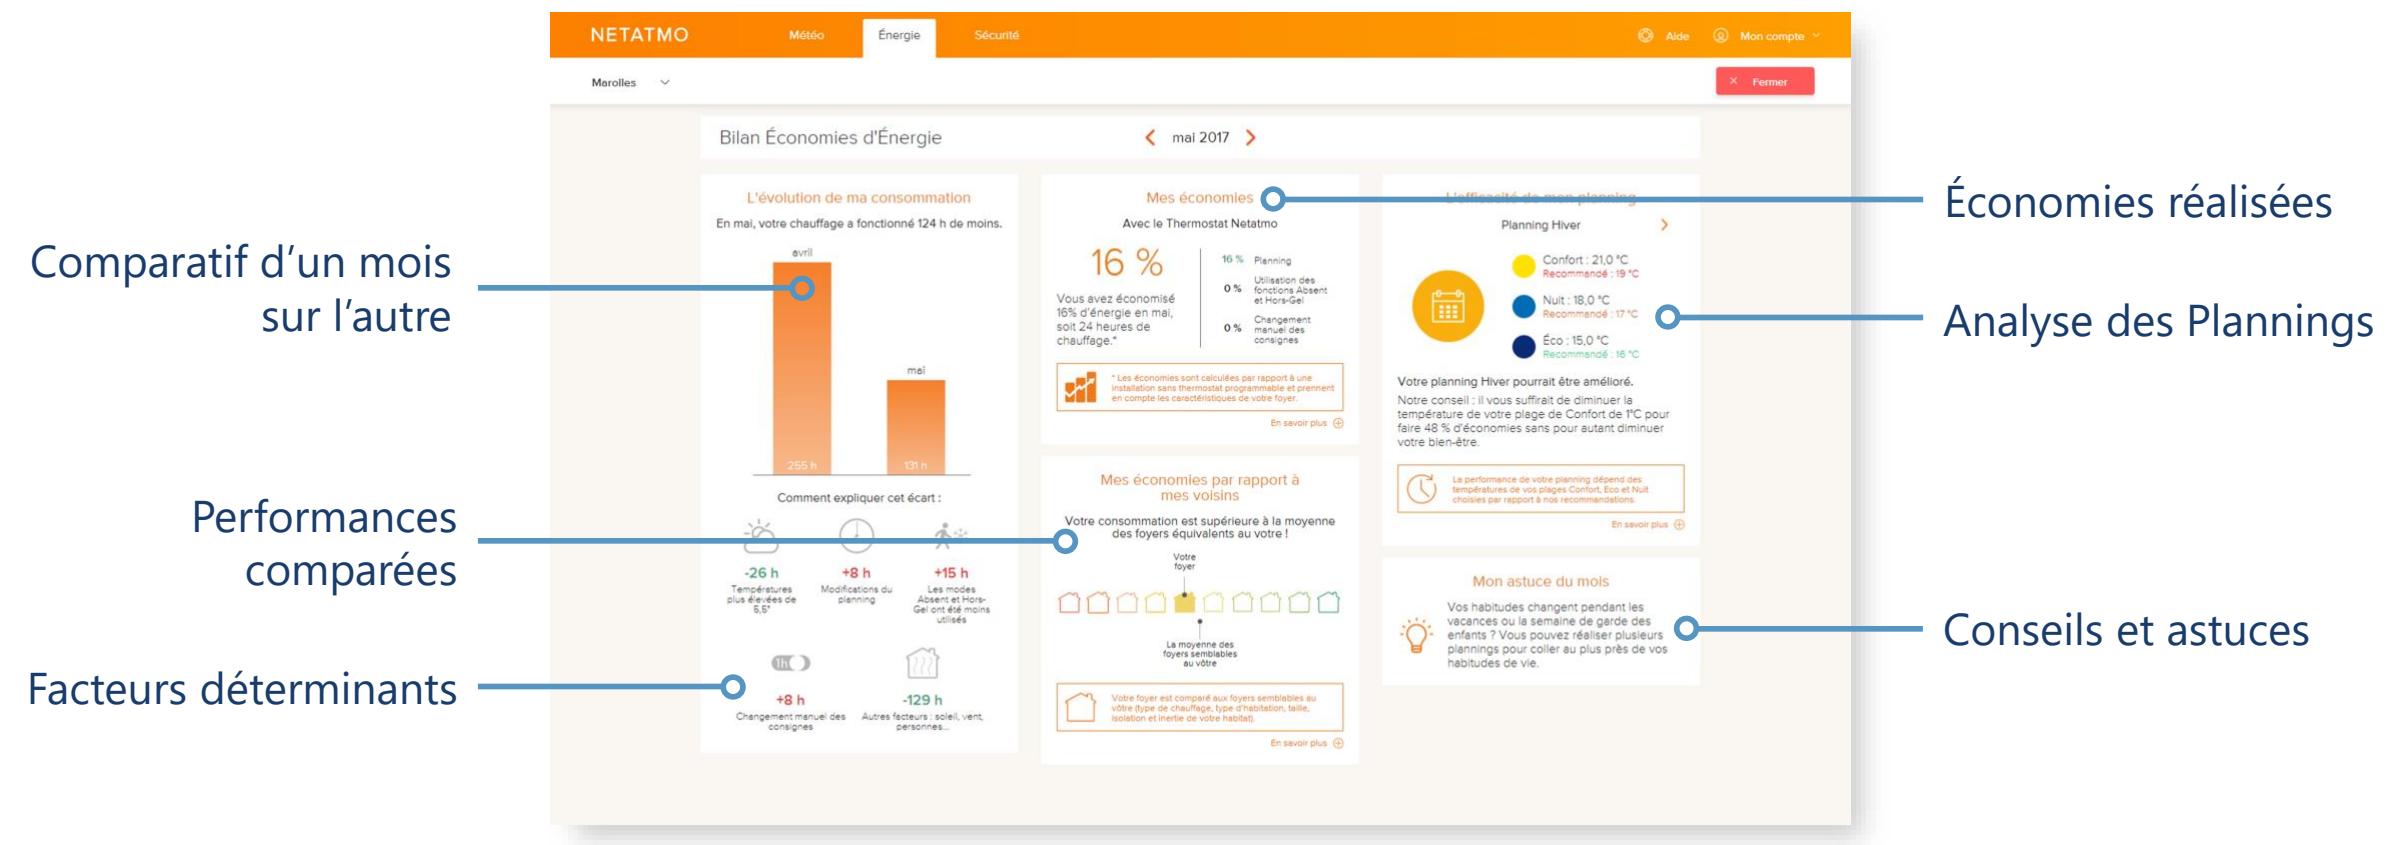The image size is (2387, 845).
Task: Click the light bulb tip icon
Action: pyautogui.click(x=1415, y=635)
